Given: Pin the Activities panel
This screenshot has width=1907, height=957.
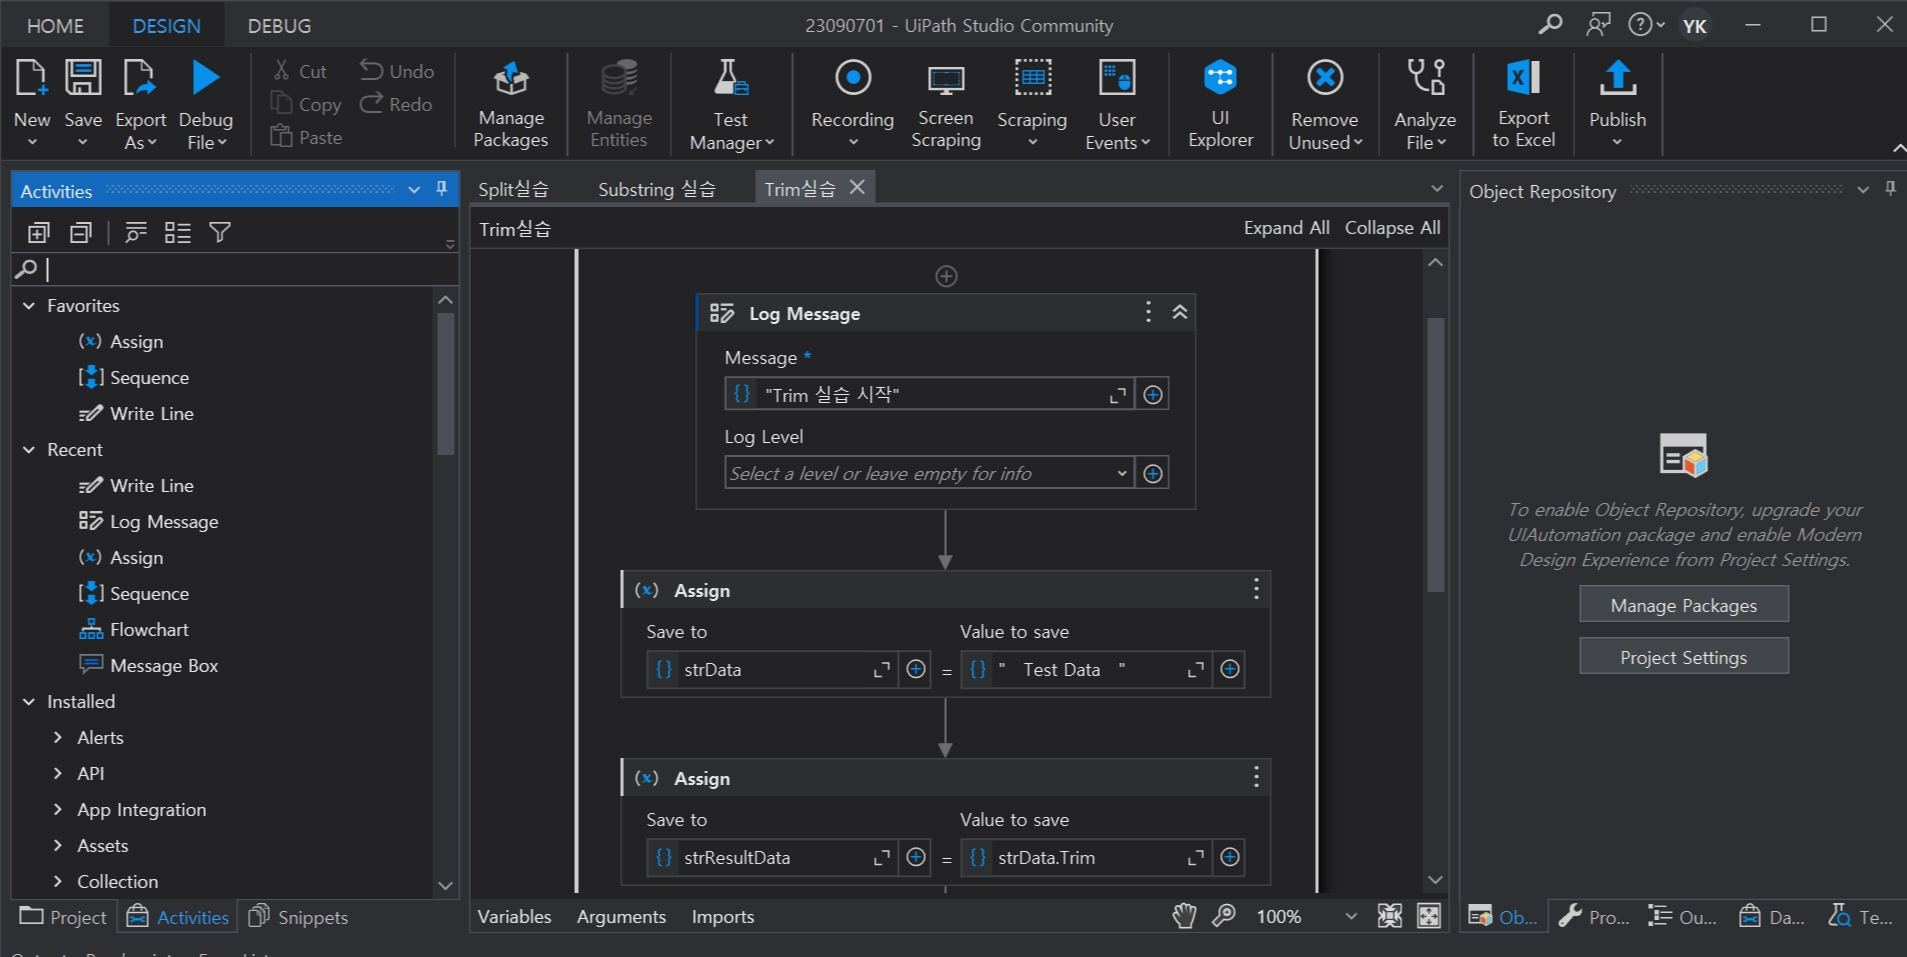Looking at the screenshot, I should click(441, 189).
